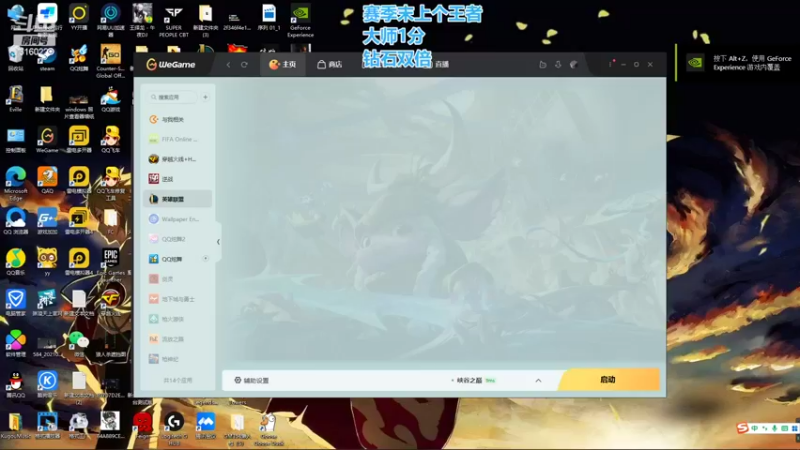Open the Eville desktop shortcut
This screenshot has height=450, width=800.
[15, 99]
